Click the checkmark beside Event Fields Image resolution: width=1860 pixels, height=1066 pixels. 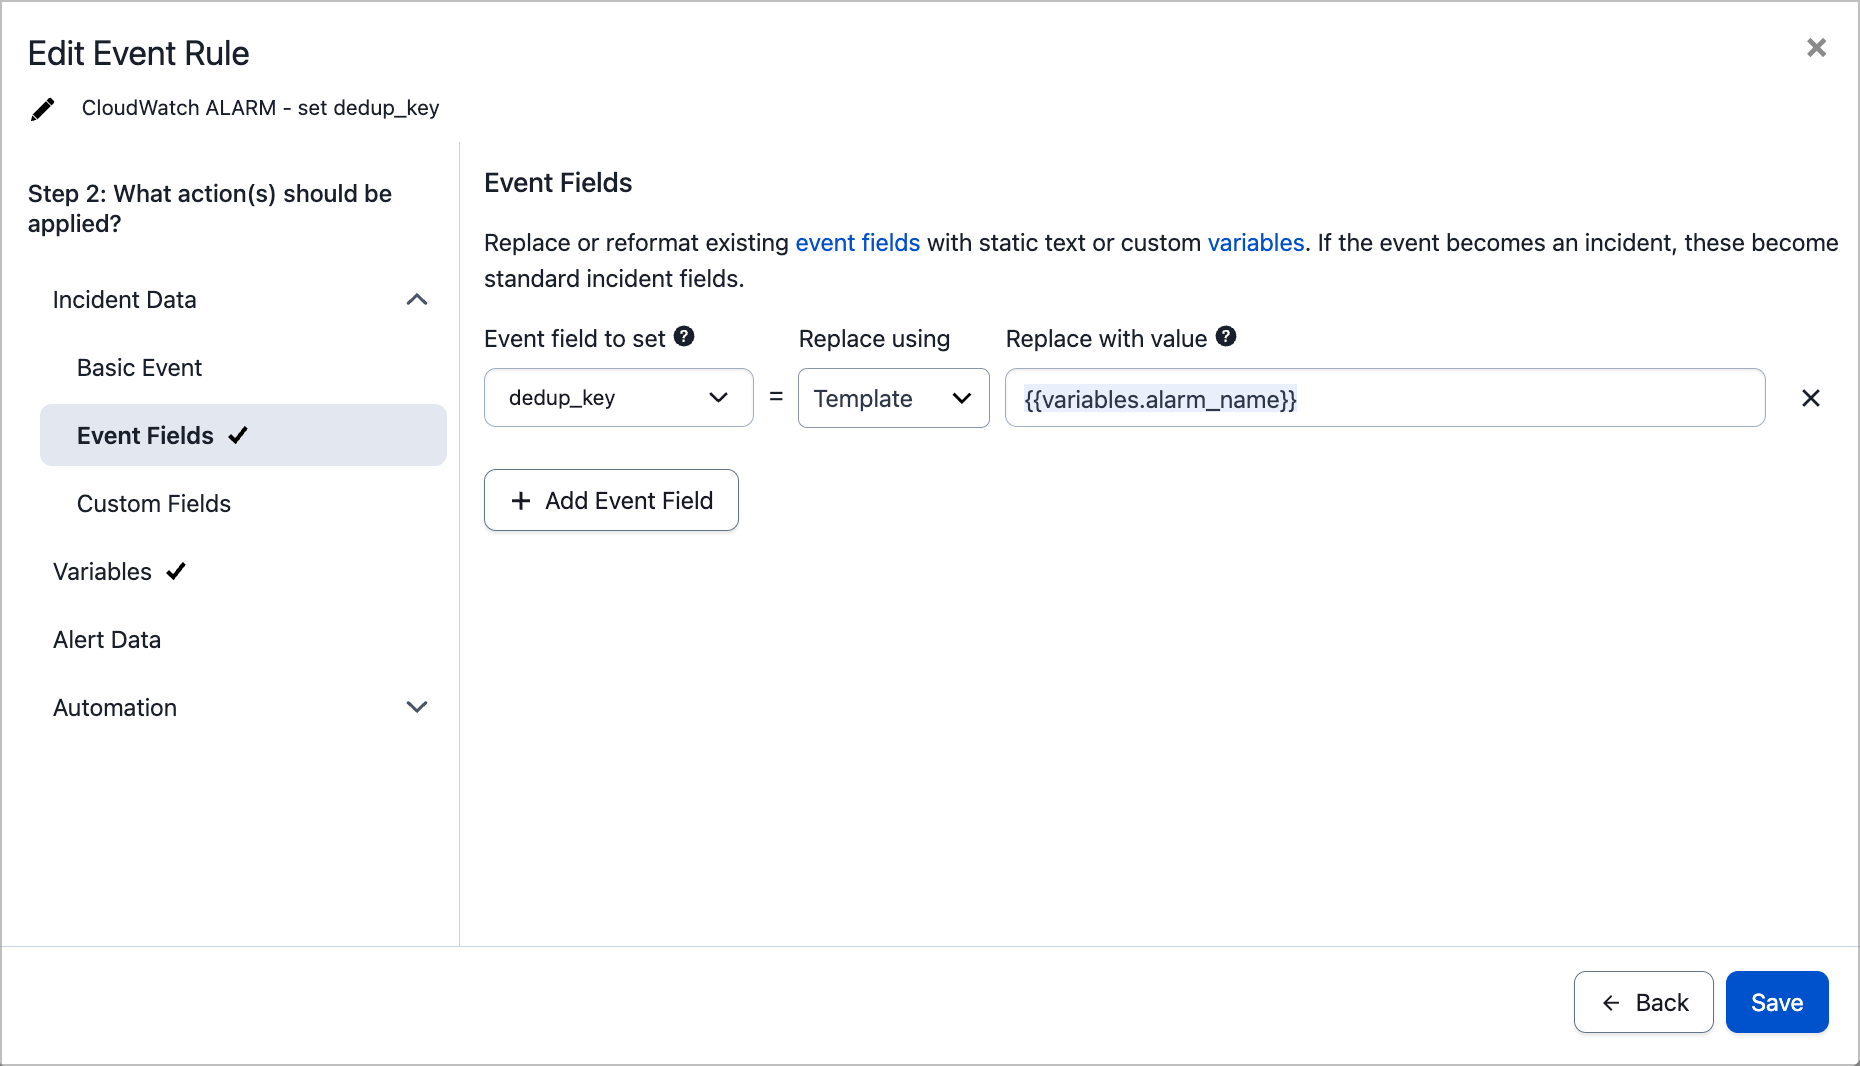[x=238, y=436]
